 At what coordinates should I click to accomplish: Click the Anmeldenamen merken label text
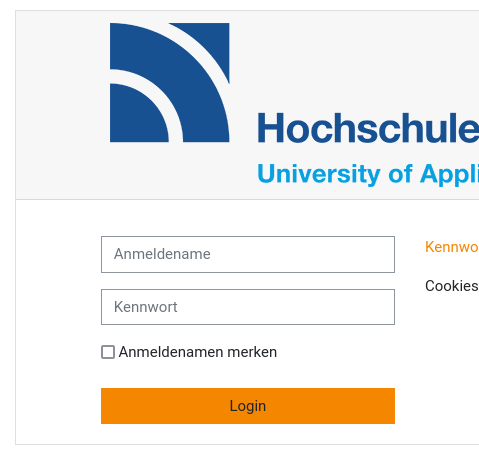(198, 352)
